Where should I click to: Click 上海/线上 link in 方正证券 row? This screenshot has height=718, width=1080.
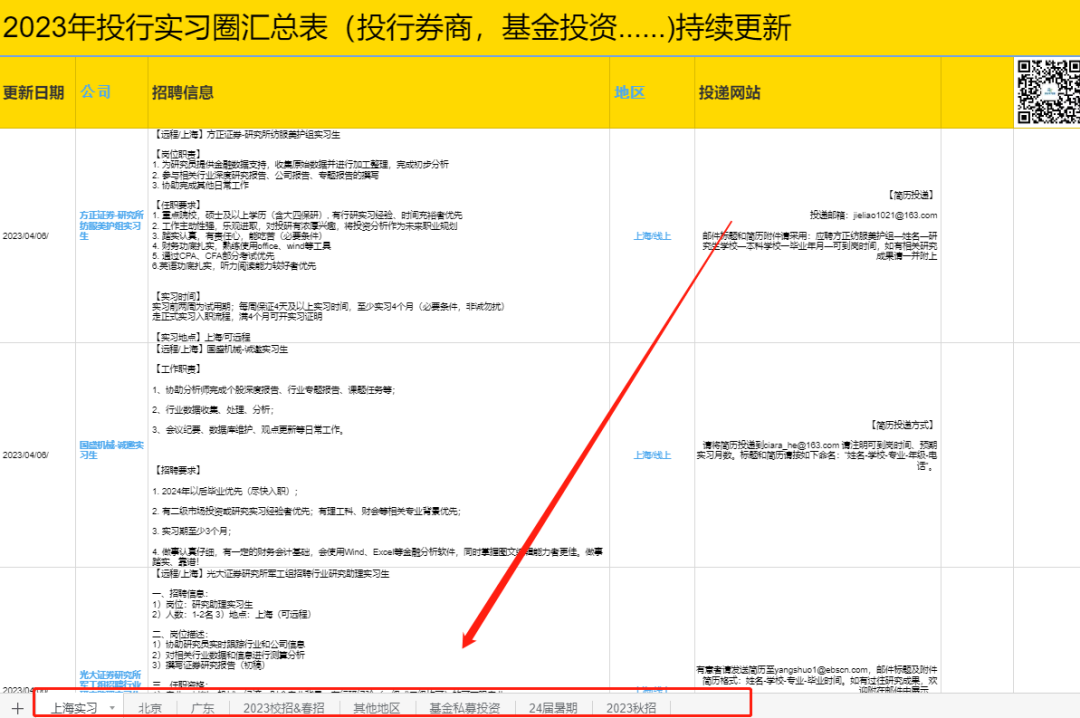pyautogui.click(x=652, y=236)
